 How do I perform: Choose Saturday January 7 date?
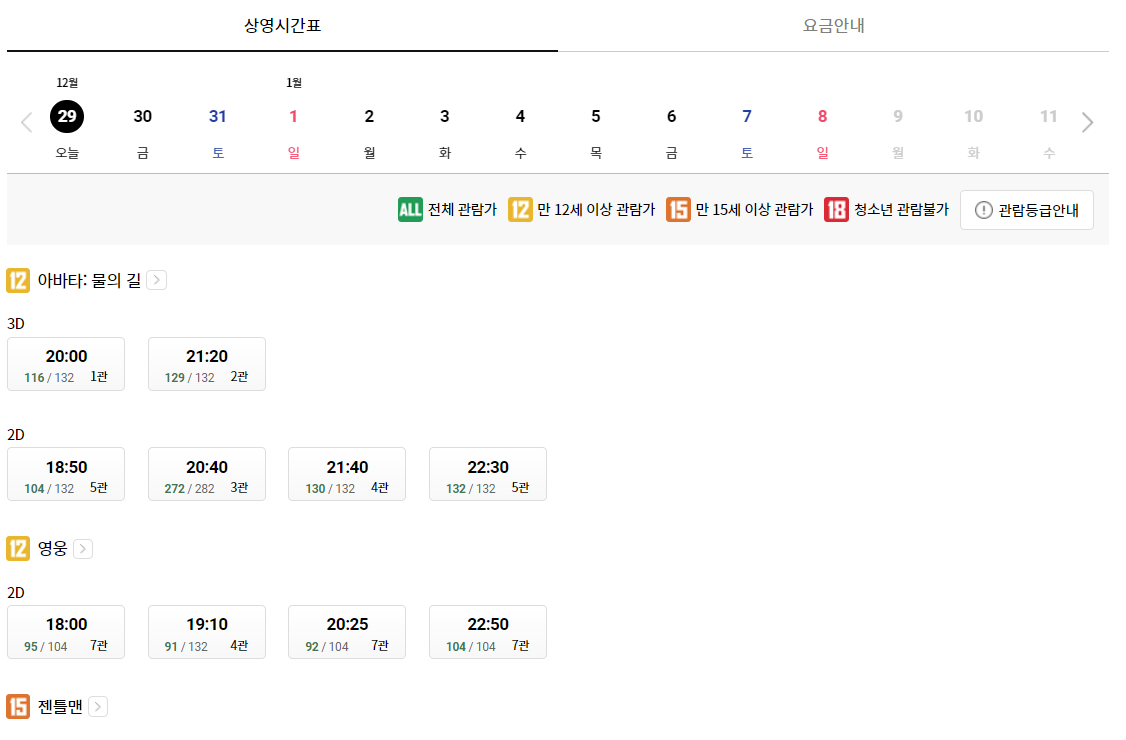click(x=746, y=116)
